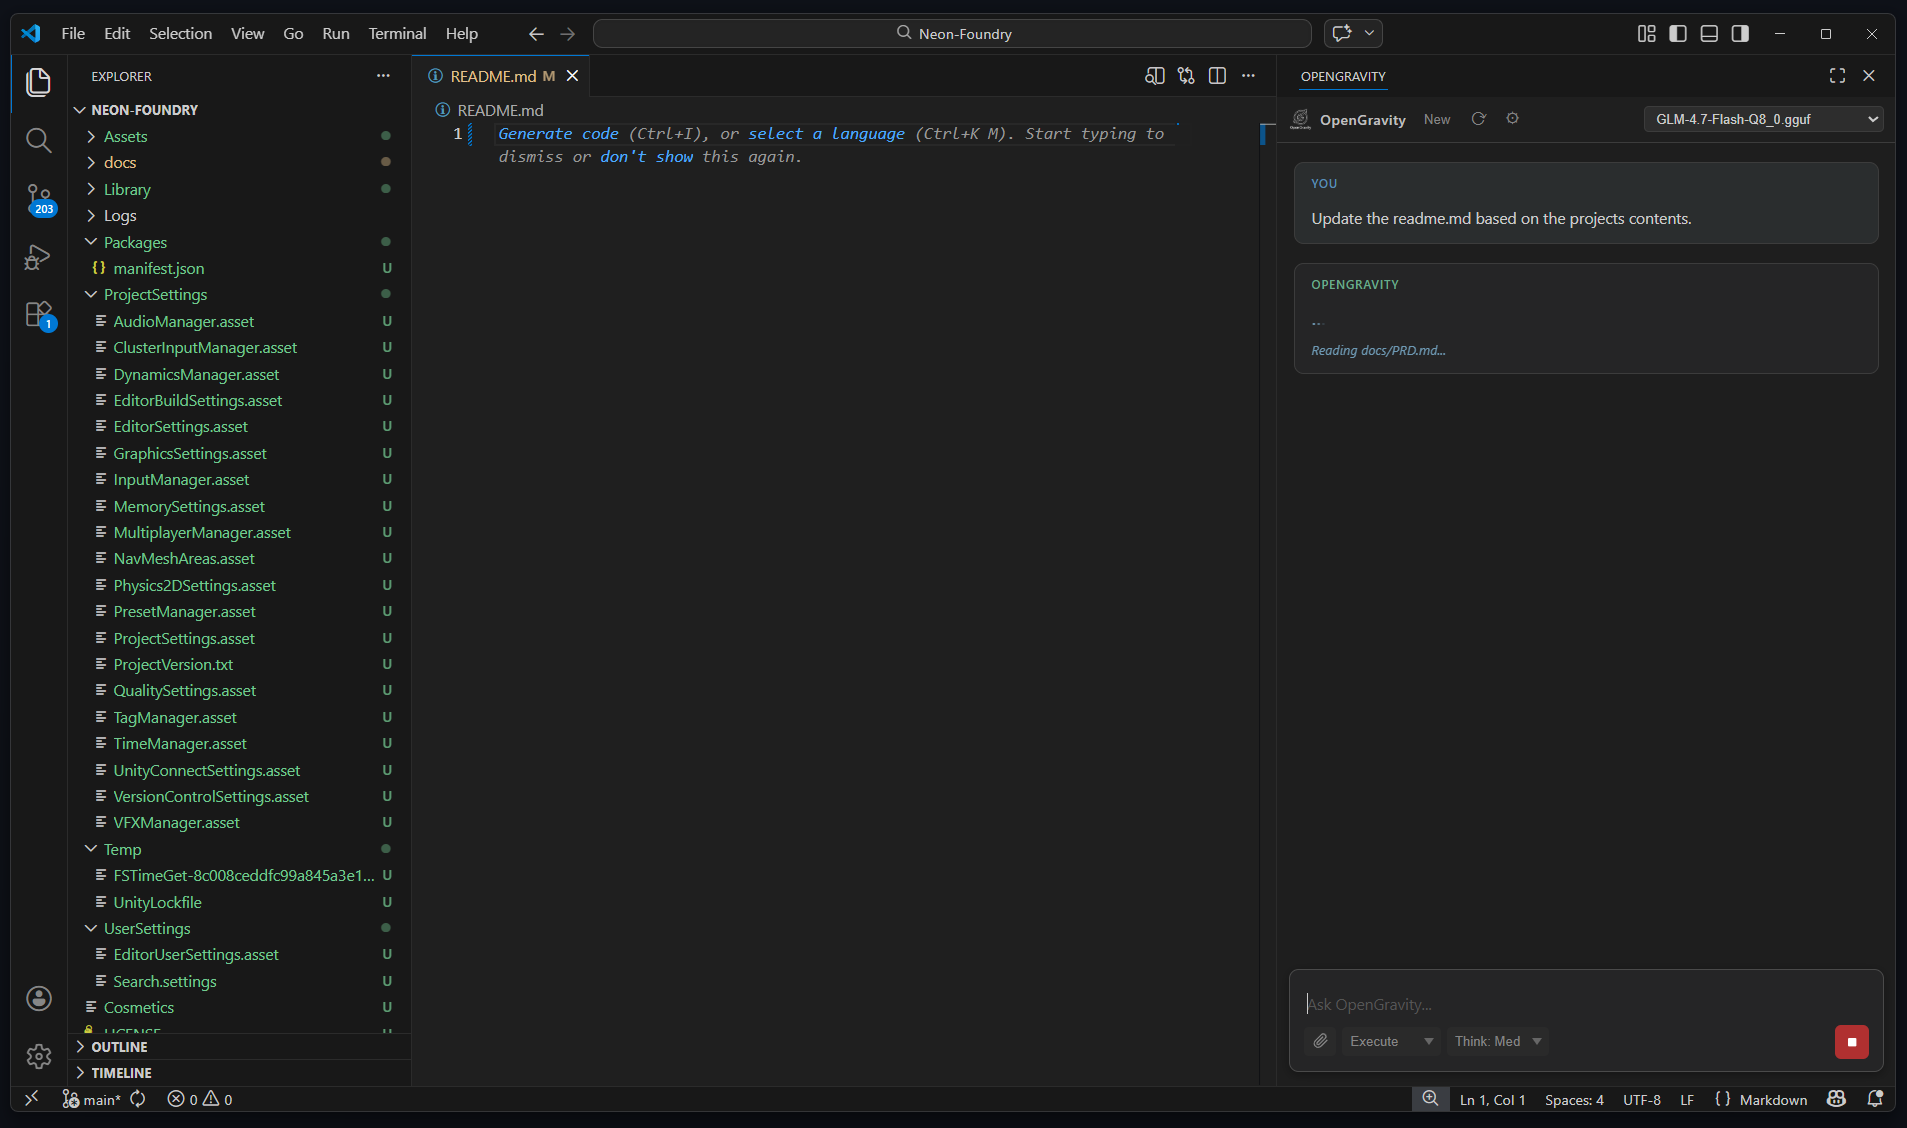Click the attach file paperclip icon
This screenshot has width=1907, height=1128.
[1320, 1041]
